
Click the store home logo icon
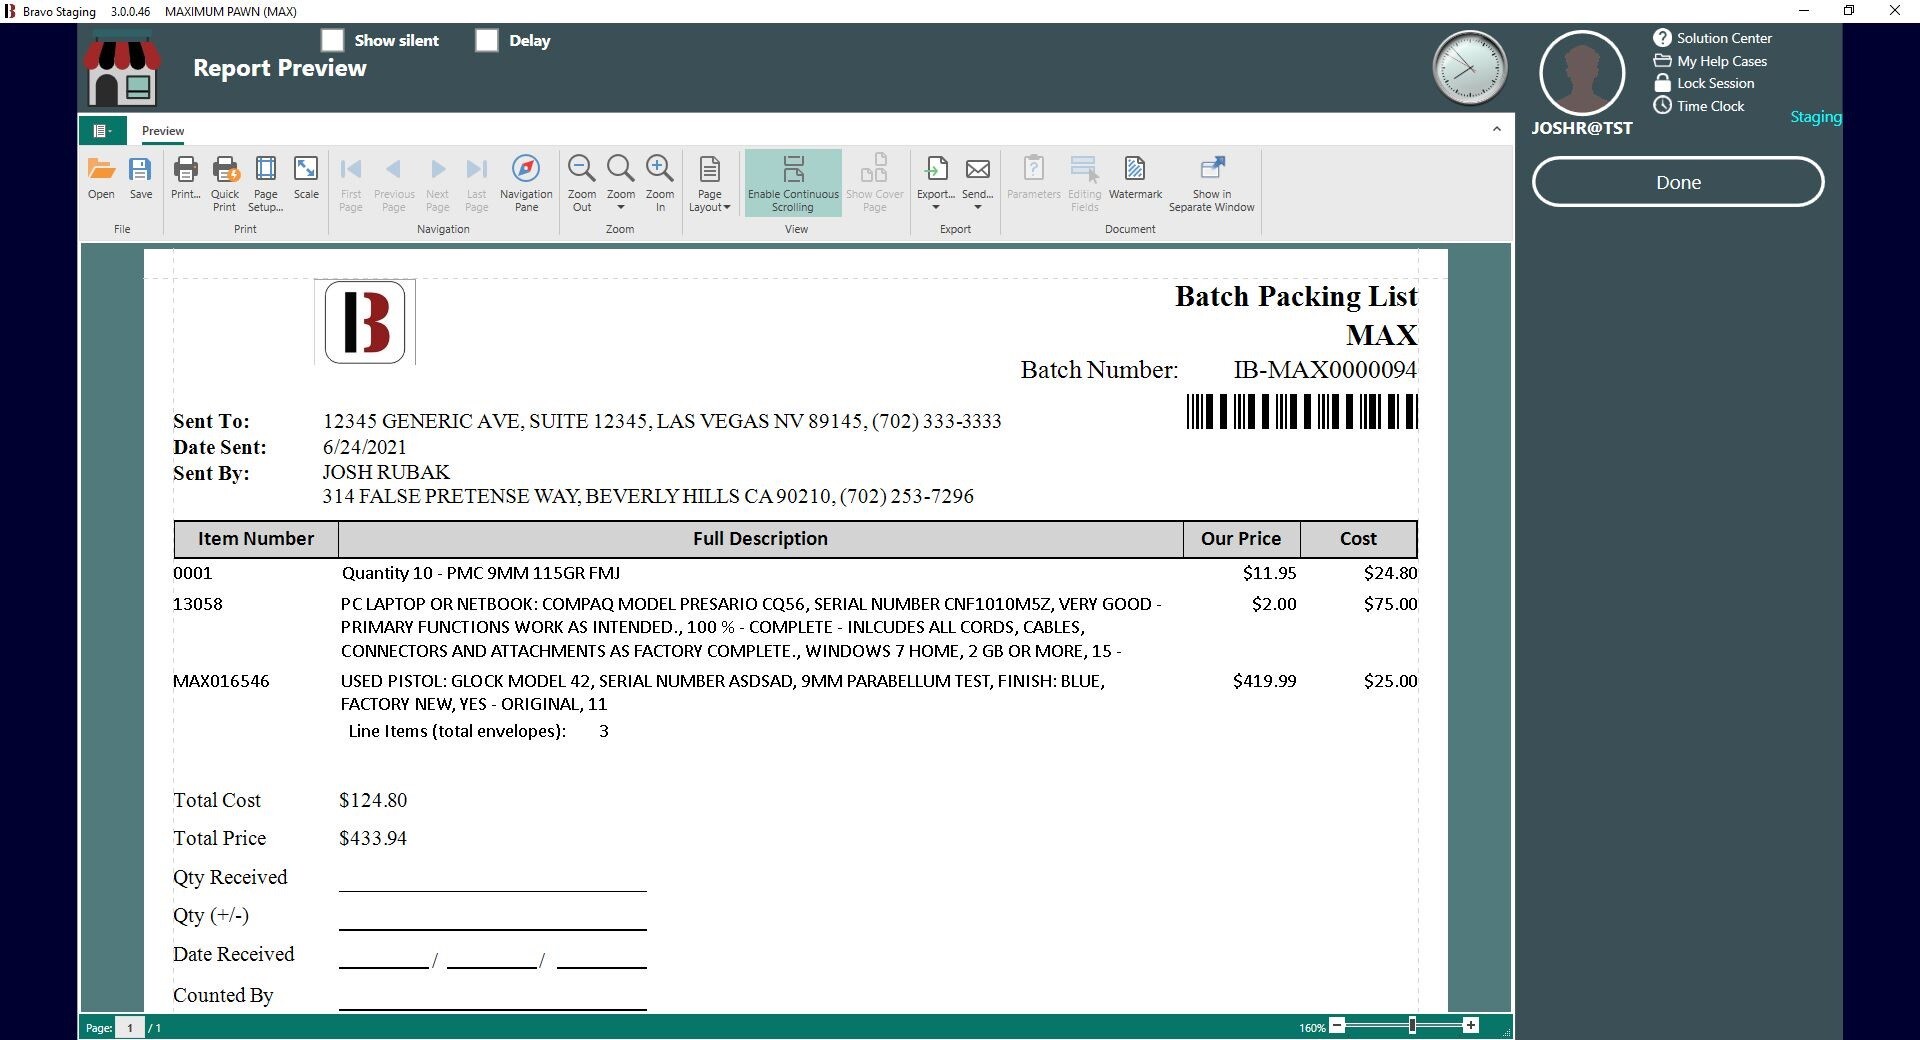coord(122,69)
